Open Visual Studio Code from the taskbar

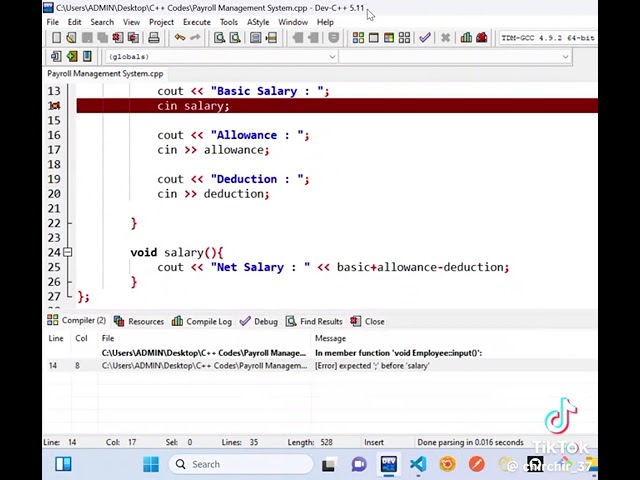pos(418,464)
